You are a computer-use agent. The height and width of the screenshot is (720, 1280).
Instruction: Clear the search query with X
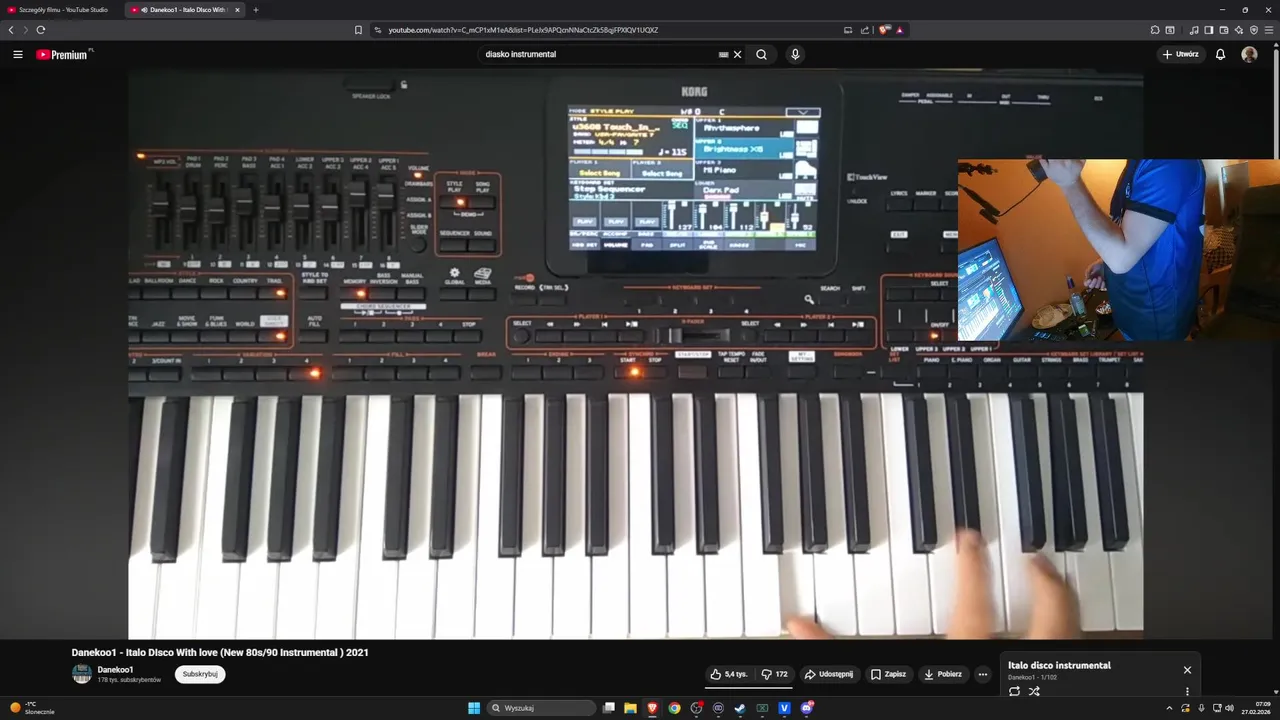738,54
